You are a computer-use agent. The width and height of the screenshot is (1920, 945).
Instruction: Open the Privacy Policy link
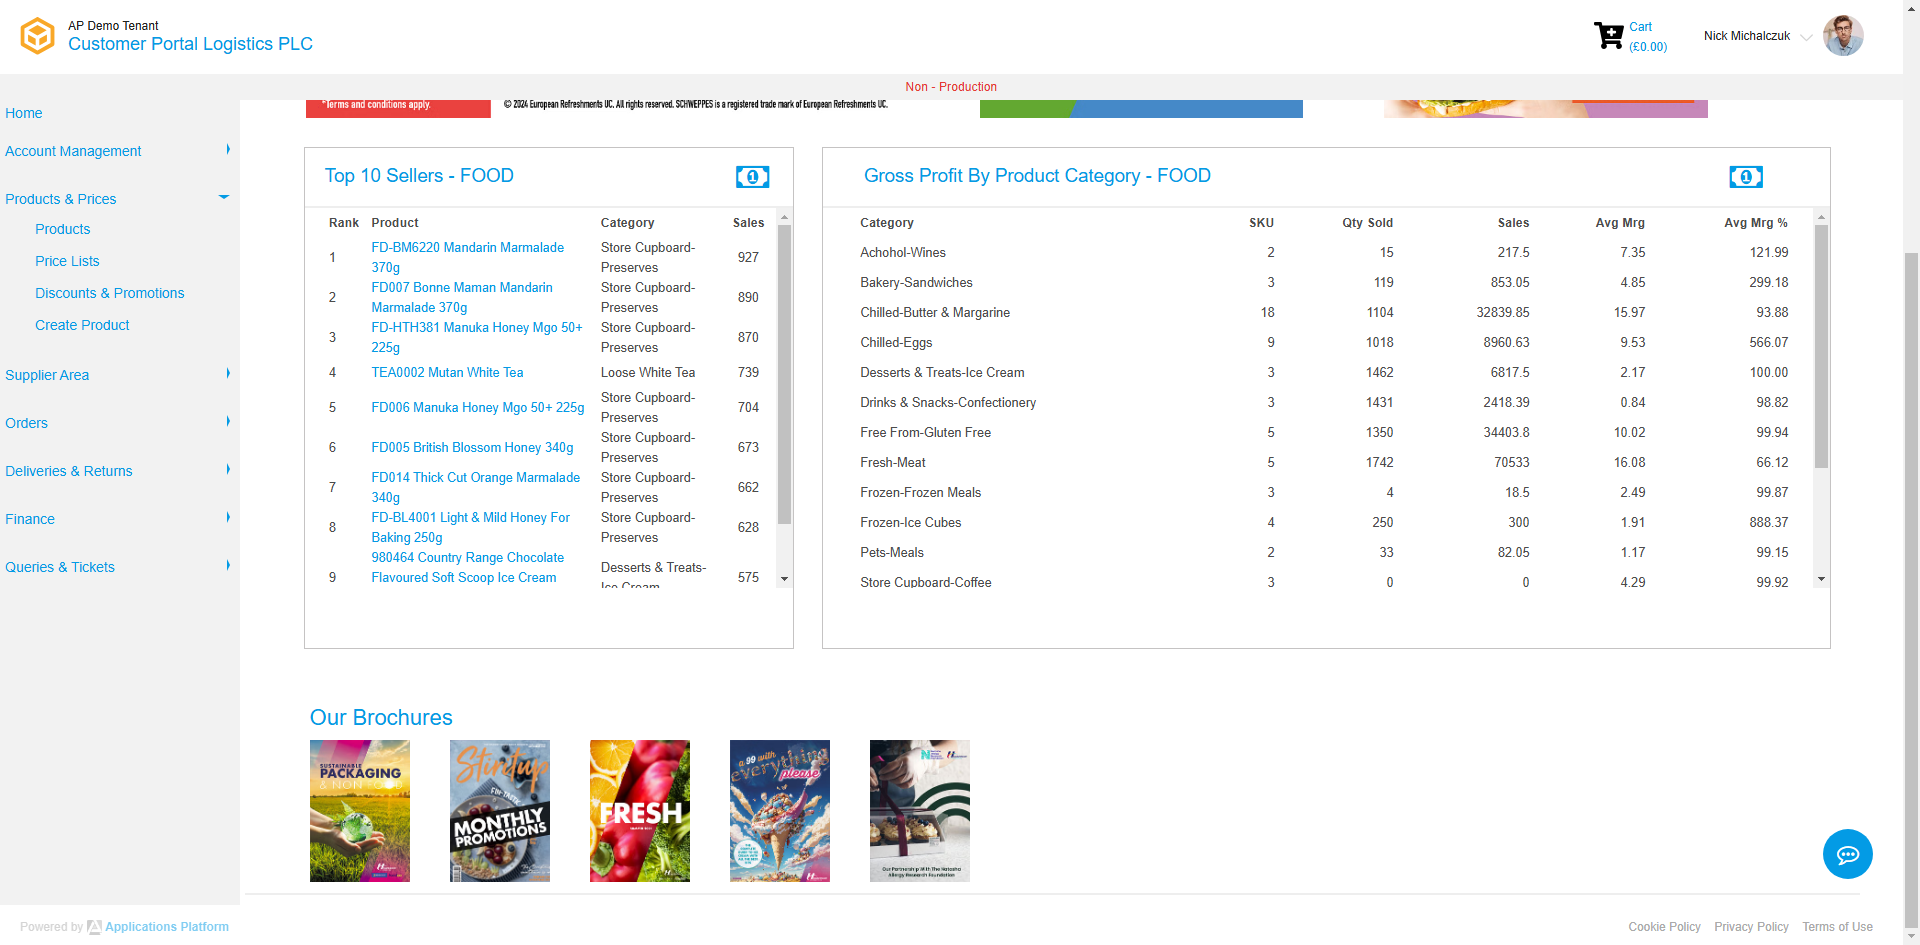pyautogui.click(x=1751, y=927)
